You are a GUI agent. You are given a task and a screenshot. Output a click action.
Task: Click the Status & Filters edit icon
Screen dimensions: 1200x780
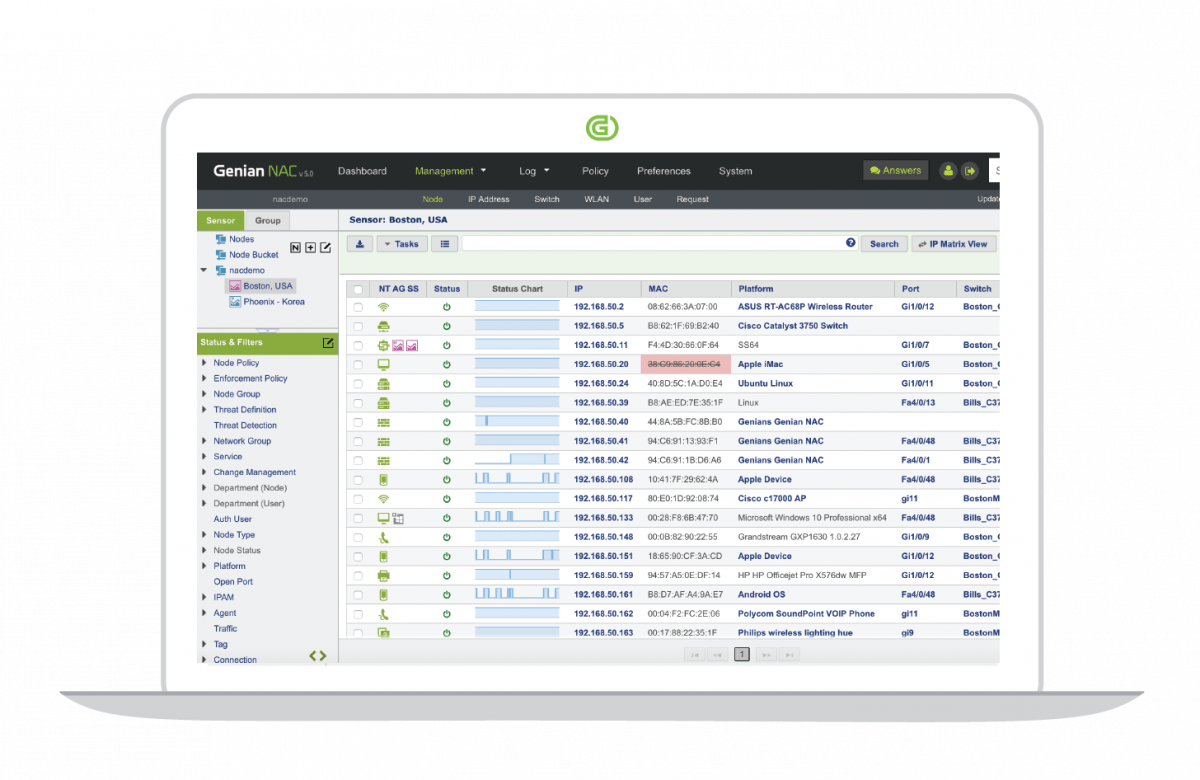(328, 343)
